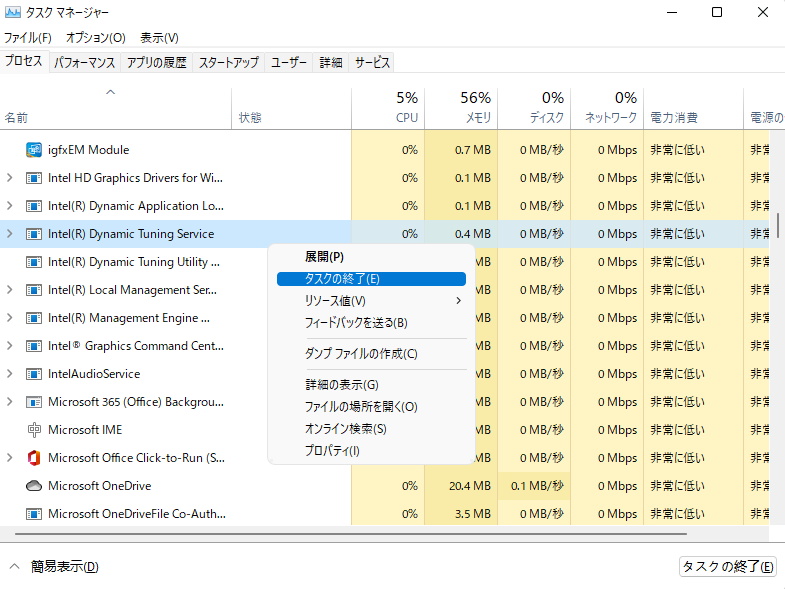The width and height of the screenshot is (785, 589).
Task: Sort by the 状態 column header
Action: (291, 109)
